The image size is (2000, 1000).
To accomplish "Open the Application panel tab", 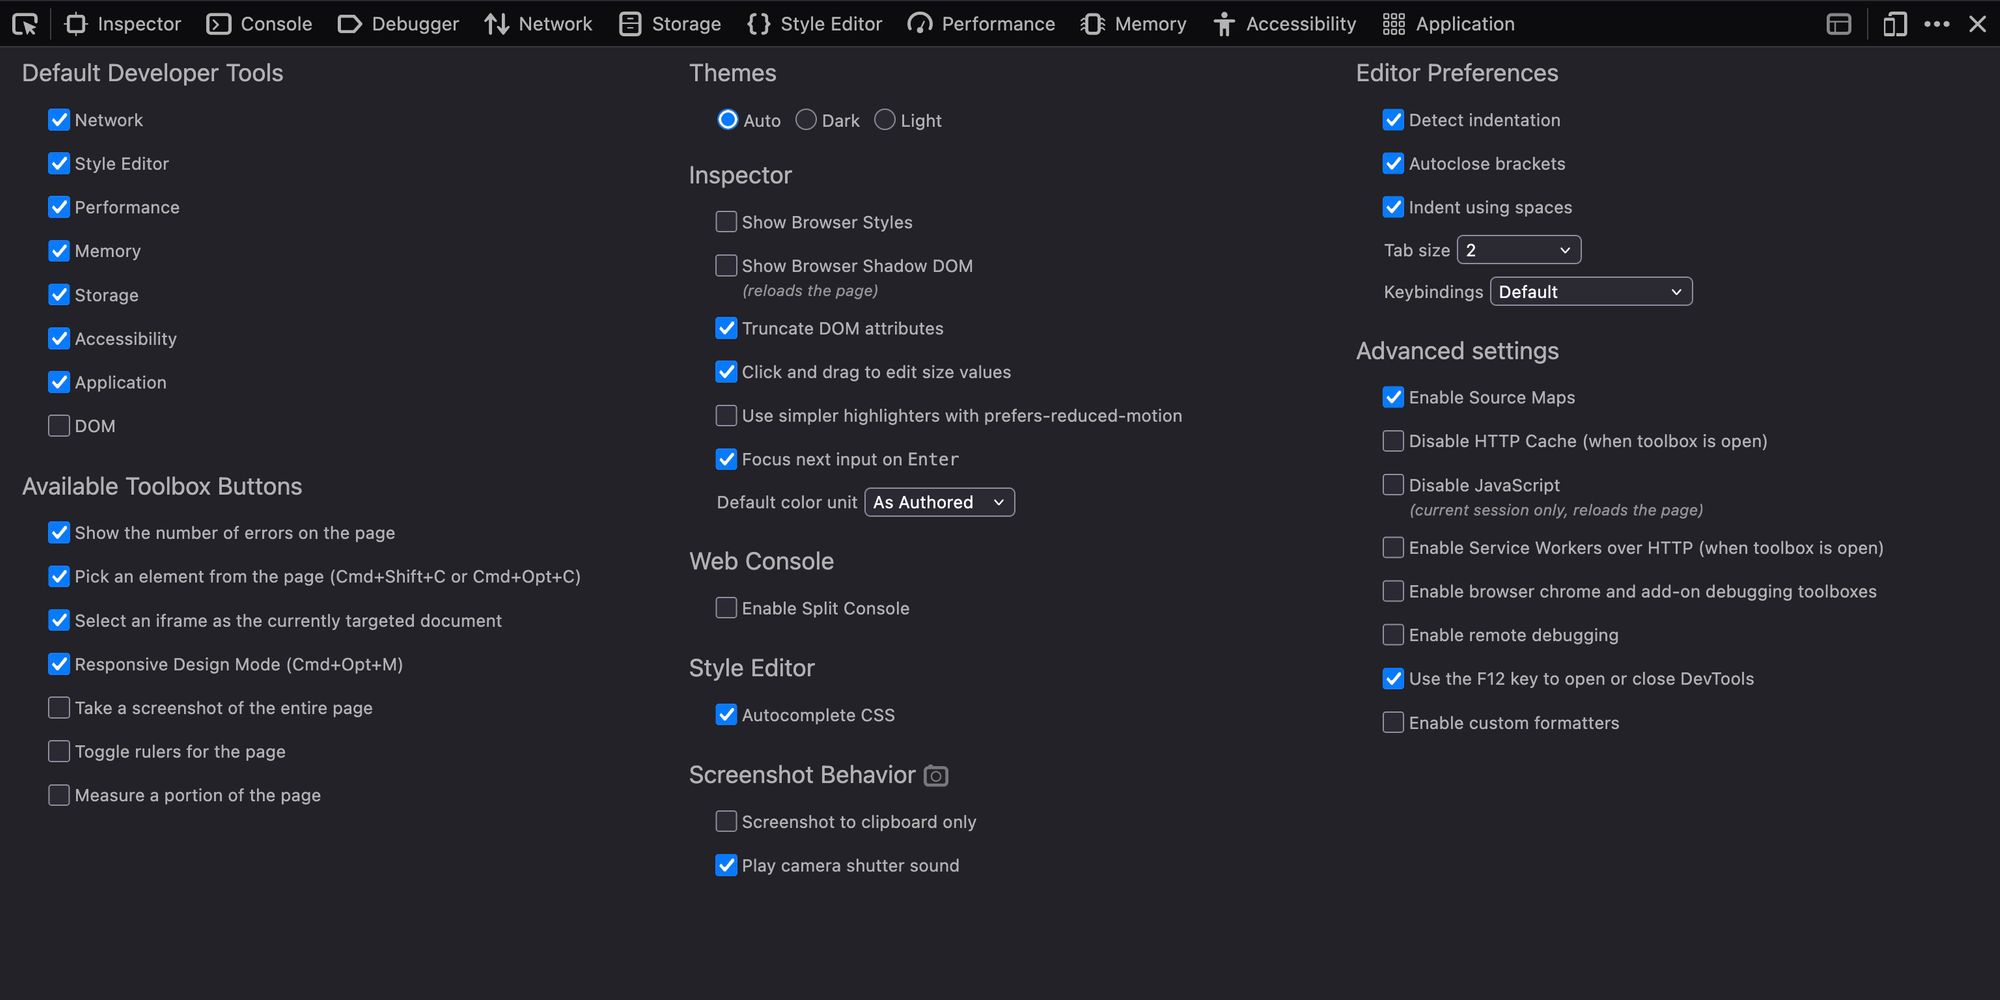I will pyautogui.click(x=1447, y=23).
